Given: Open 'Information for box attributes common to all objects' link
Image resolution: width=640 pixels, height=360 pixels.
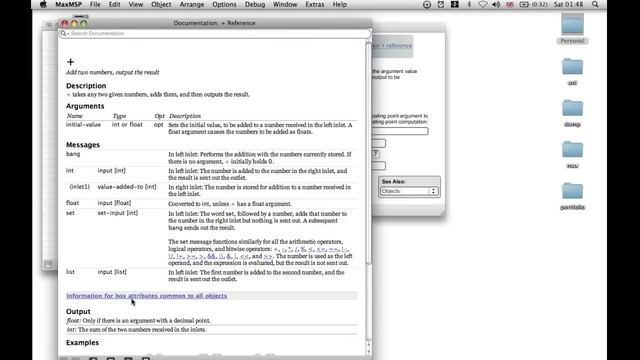Looking at the screenshot, I should click(x=147, y=296).
